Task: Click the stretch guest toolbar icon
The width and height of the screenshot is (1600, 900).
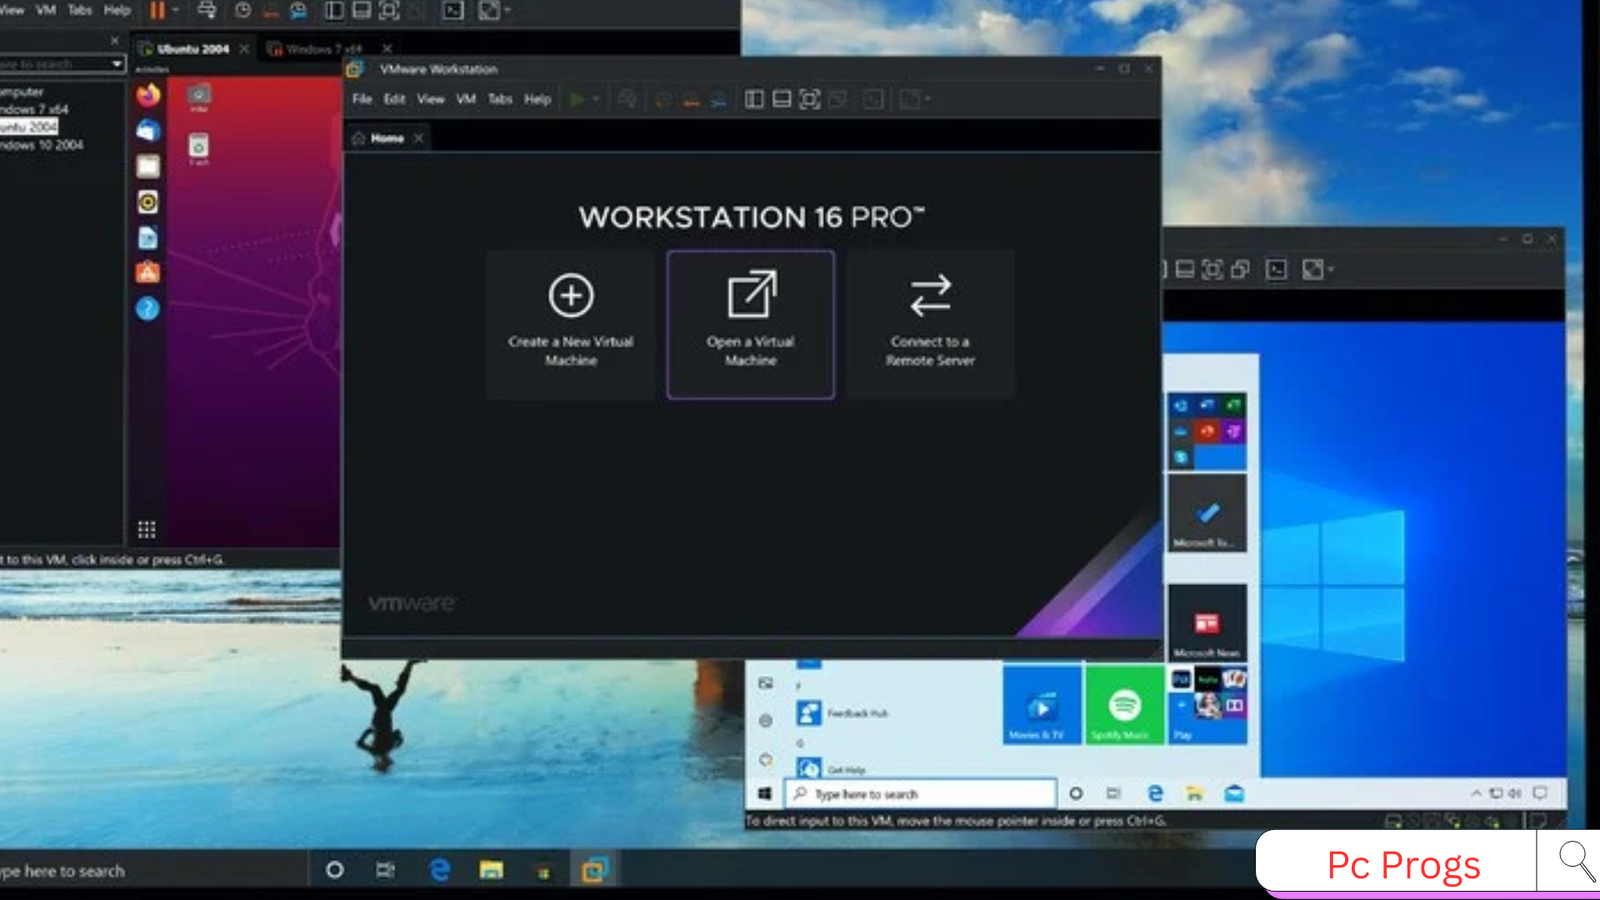Action: 910,99
